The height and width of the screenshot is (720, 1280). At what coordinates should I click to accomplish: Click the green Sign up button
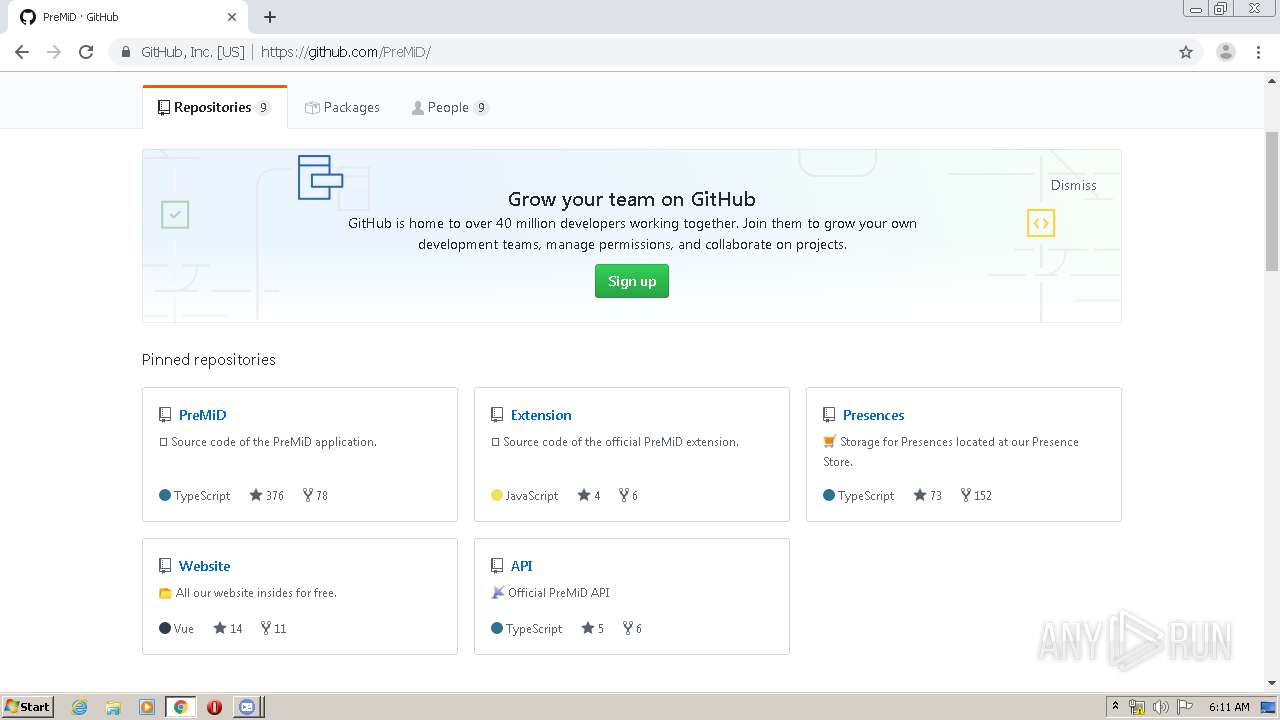point(632,281)
